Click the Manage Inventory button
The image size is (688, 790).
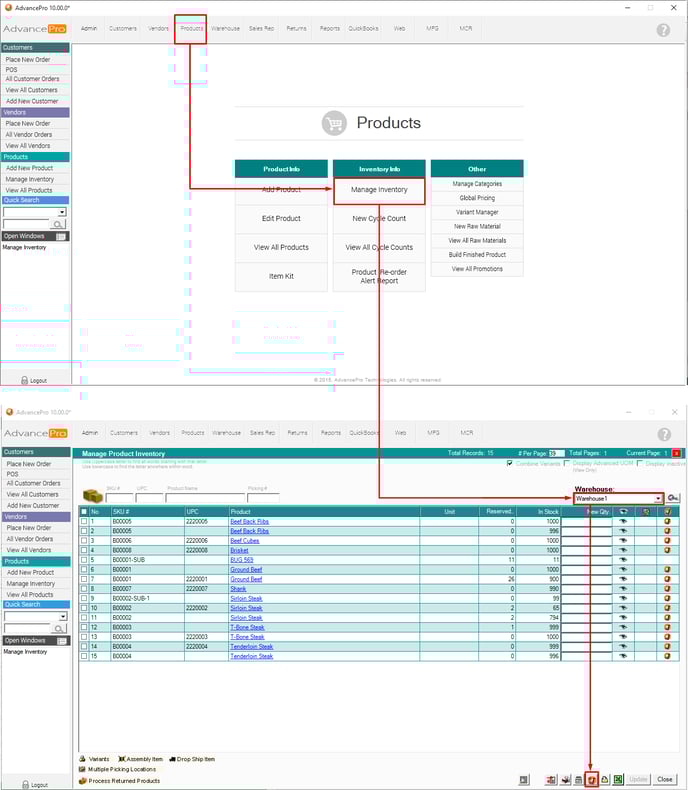(379, 189)
